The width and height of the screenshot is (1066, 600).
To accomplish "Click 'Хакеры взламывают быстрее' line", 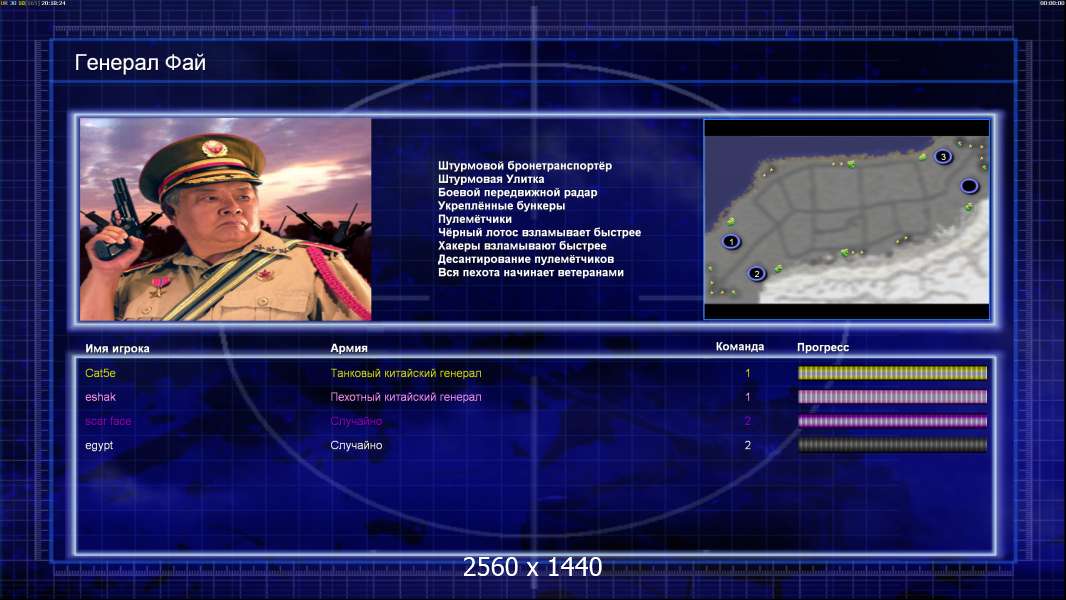I will 522,246.
